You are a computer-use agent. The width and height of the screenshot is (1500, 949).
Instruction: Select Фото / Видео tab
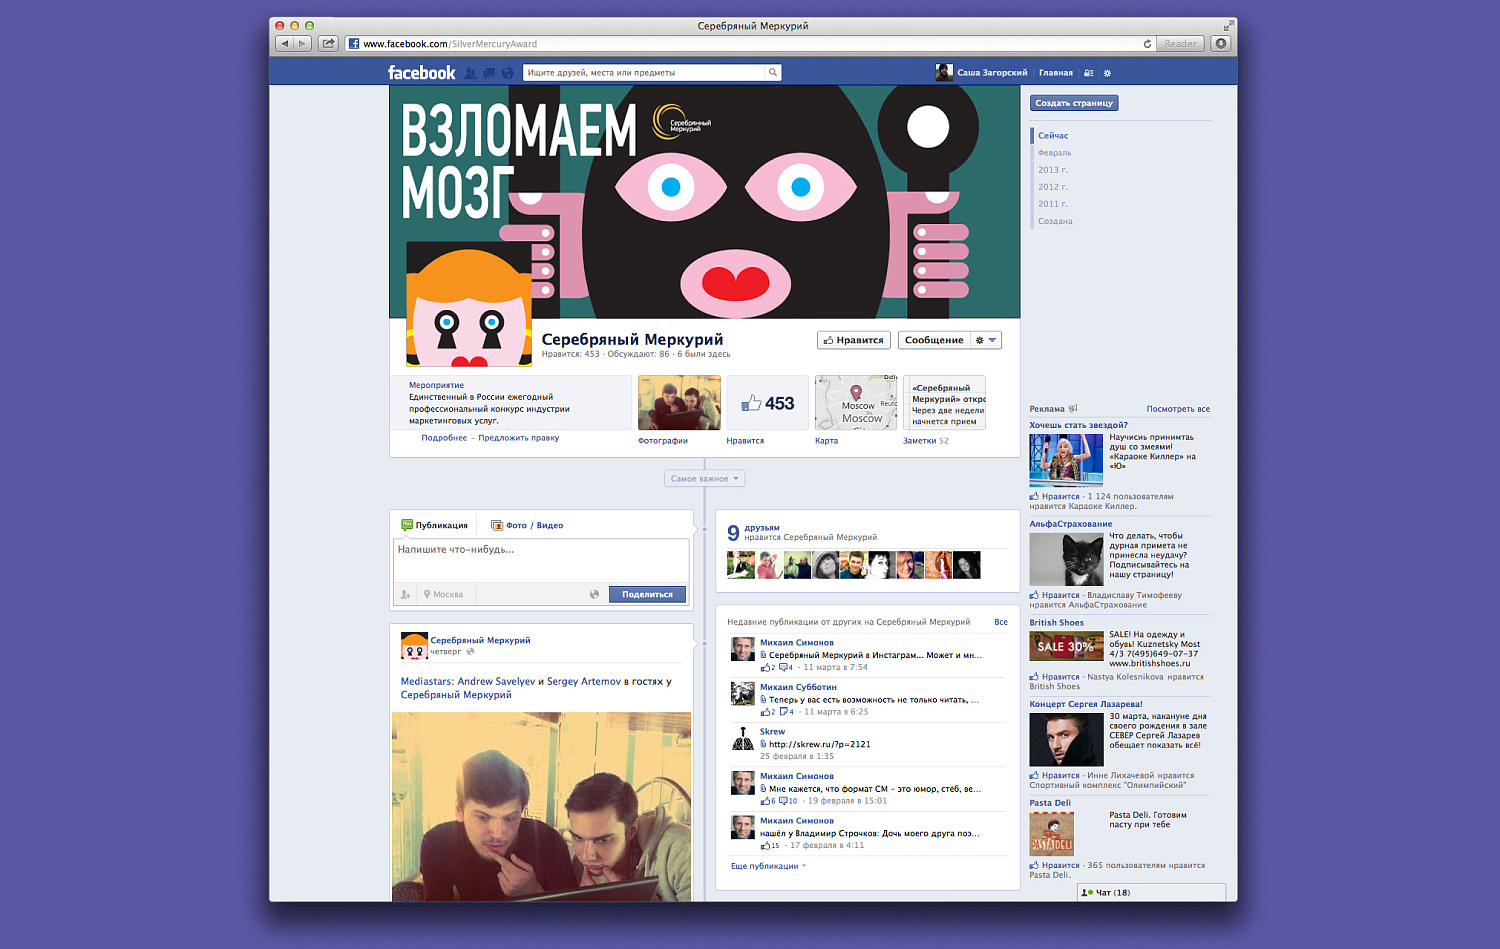pos(527,525)
